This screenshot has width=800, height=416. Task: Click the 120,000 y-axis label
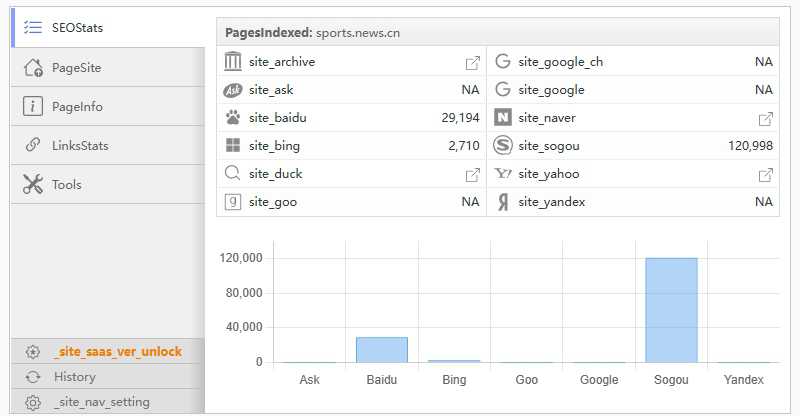241,258
